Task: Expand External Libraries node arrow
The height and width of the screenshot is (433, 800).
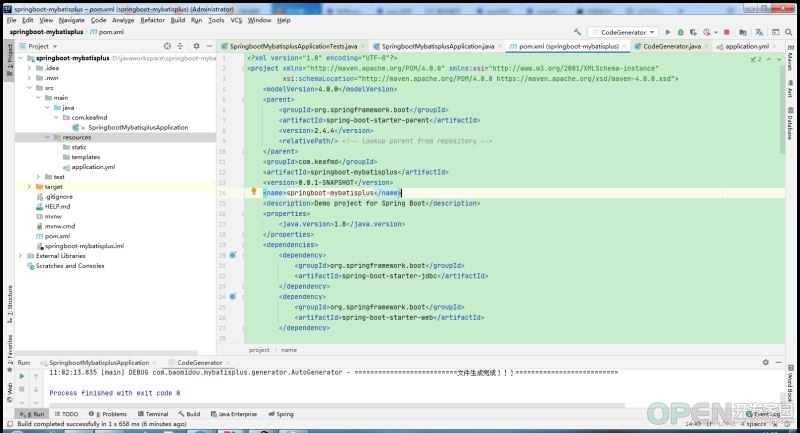Action: click(20, 256)
